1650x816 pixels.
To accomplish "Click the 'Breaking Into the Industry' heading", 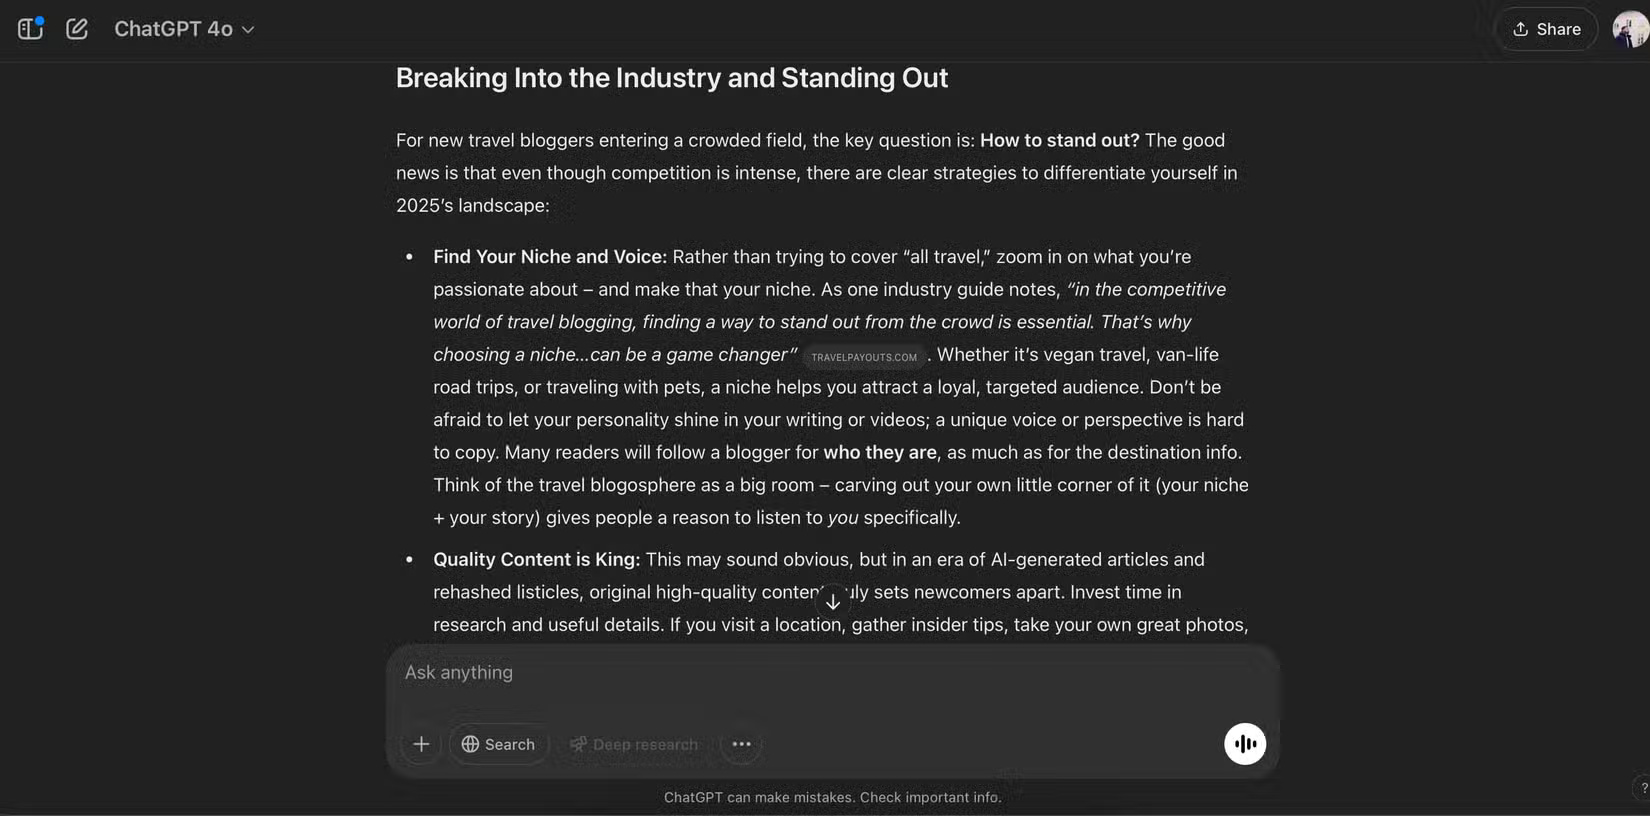I will (671, 78).
